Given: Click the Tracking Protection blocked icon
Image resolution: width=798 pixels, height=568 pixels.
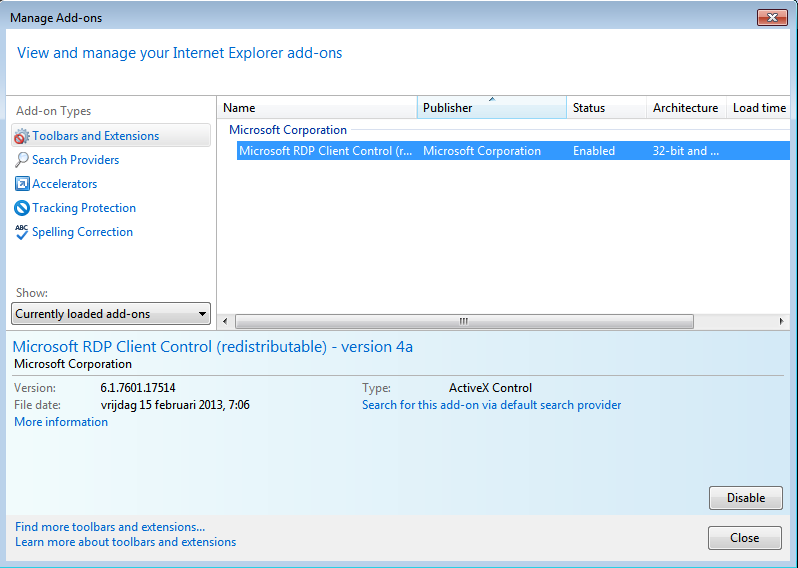Looking at the screenshot, I should tap(22, 208).
